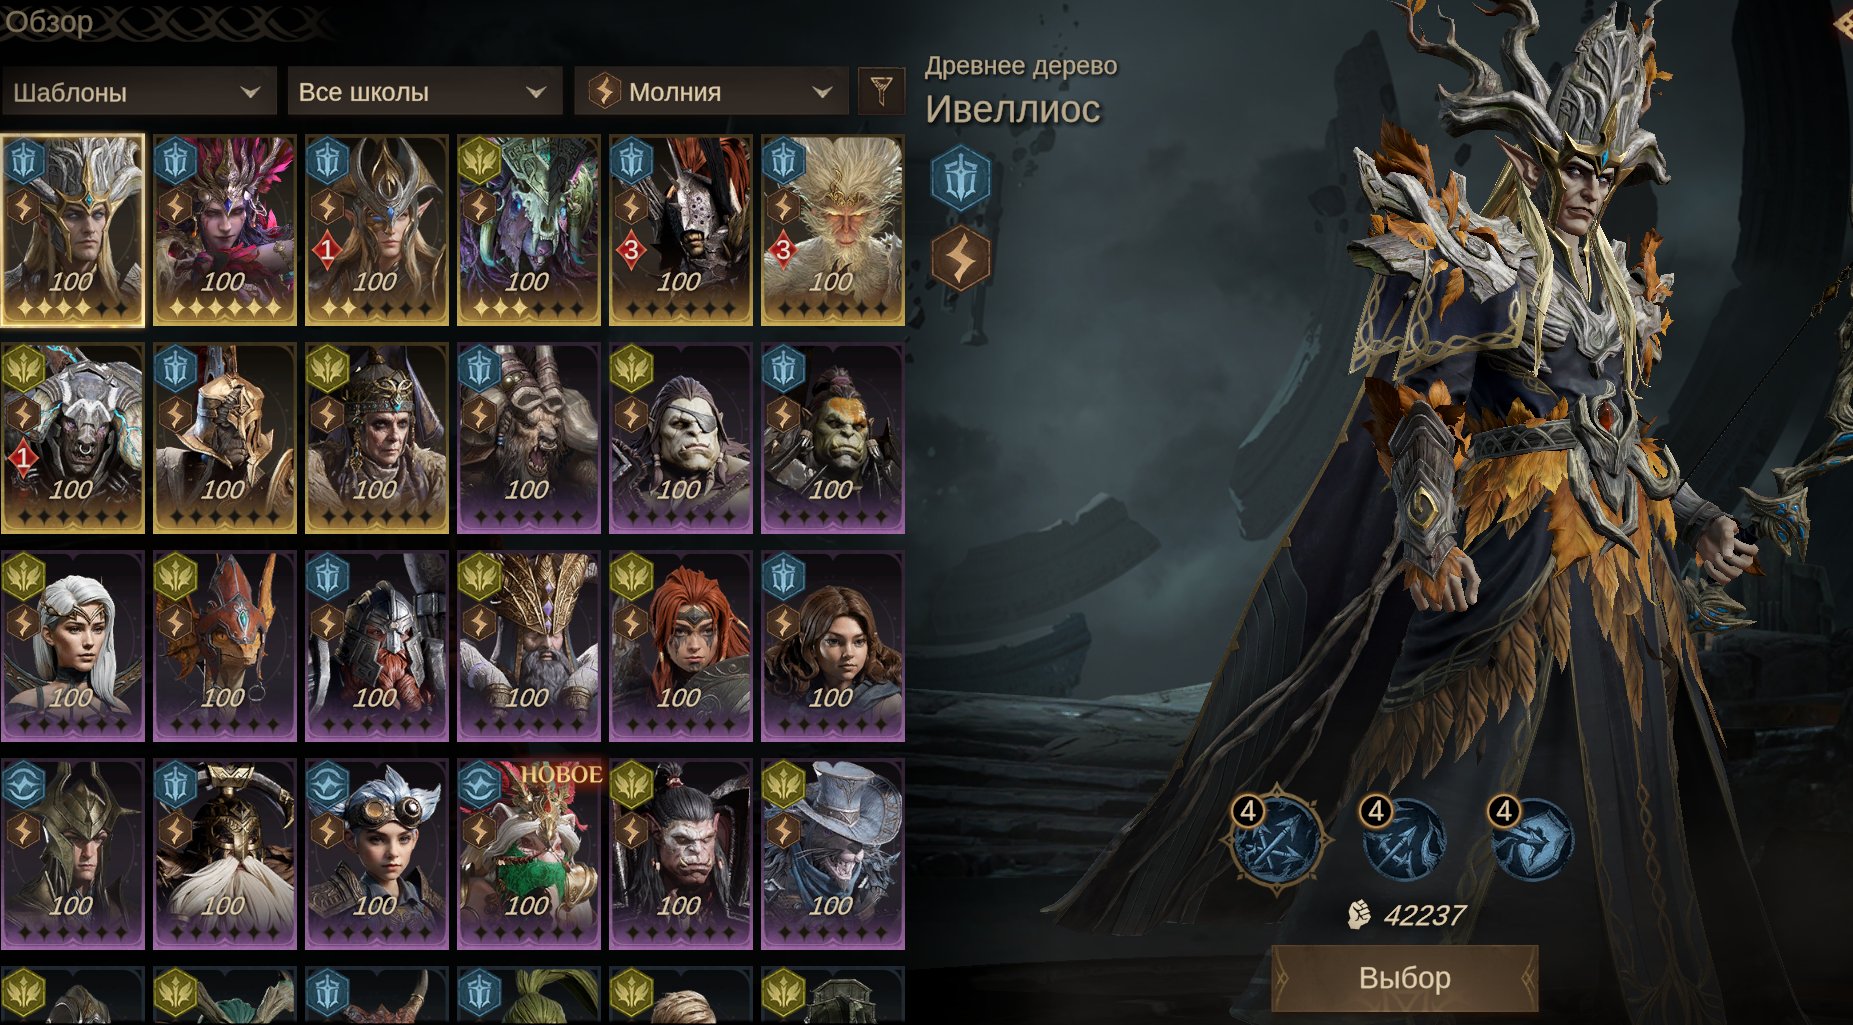Click the golden diamond icon at top-right corner
This screenshot has width=1853, height=1025.
click(x=1843, y=24)
